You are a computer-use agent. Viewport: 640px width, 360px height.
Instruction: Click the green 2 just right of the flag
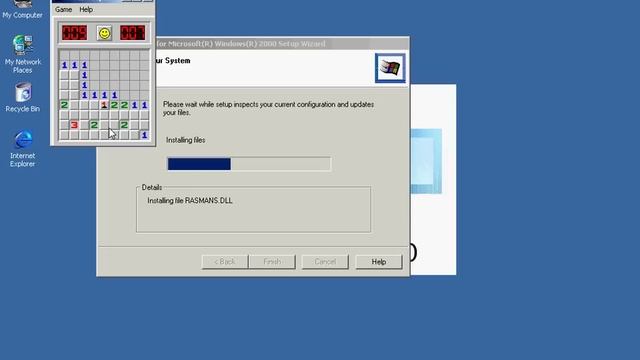point(114,105)
